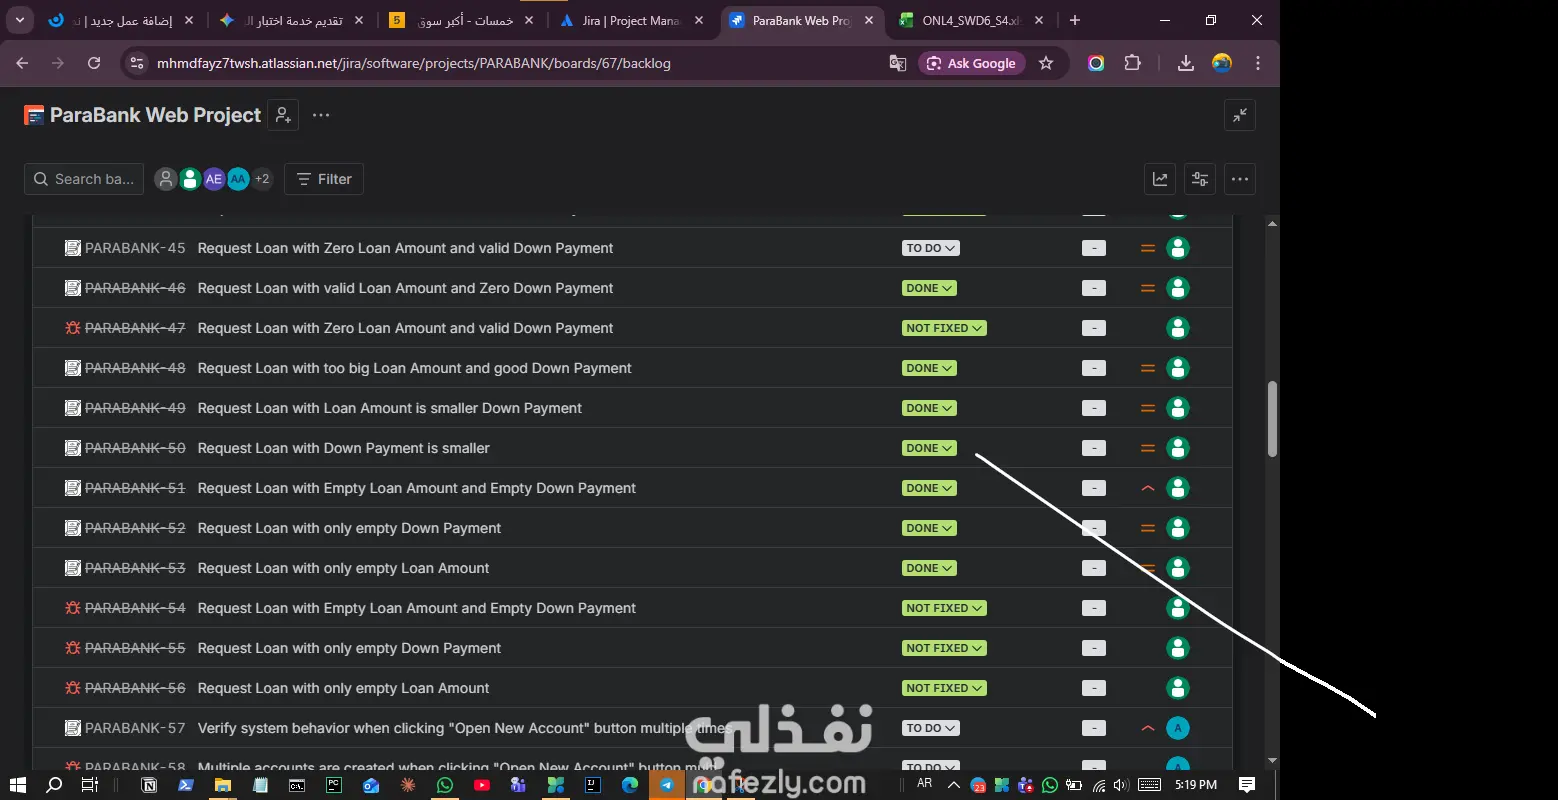1558x800 pixels.
Task: Click the bug icon of PARABANK-54
Action: 73,608
